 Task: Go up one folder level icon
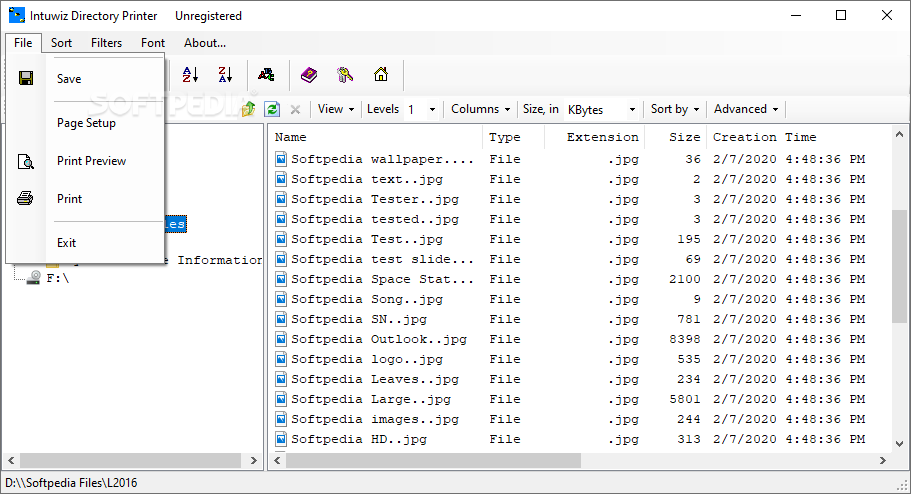(249, 109)
